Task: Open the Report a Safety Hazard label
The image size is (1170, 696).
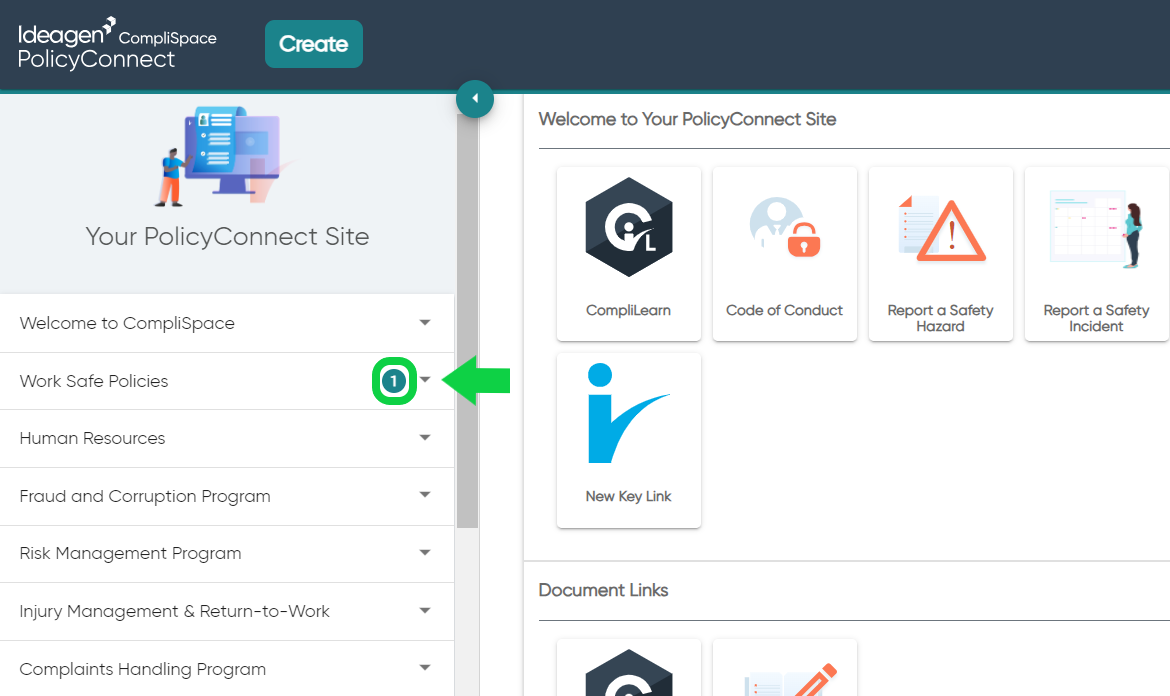Action: click(x=940, y=318)
